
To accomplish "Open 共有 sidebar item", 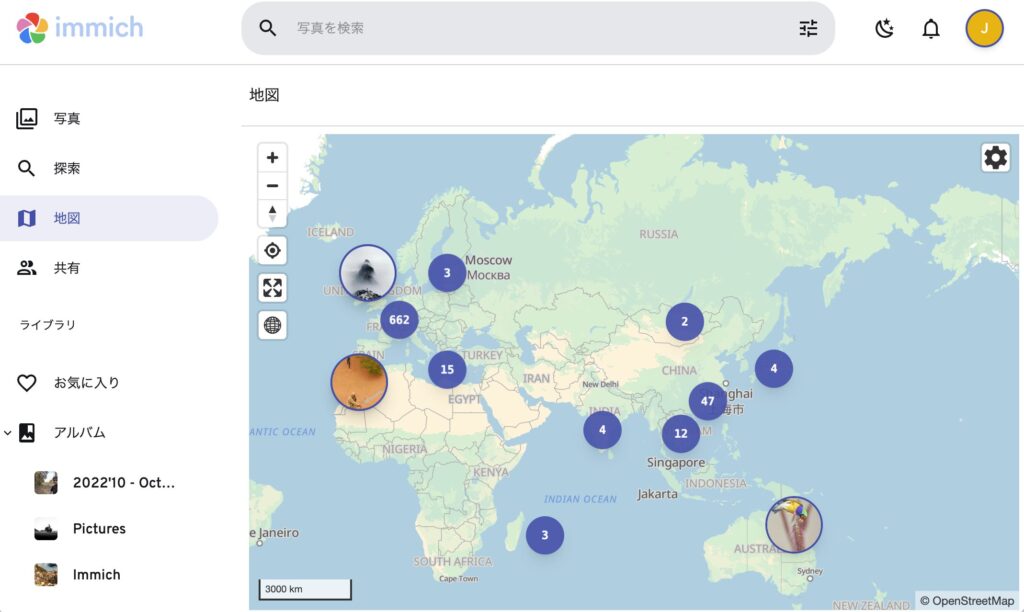I will coord(67,268).
